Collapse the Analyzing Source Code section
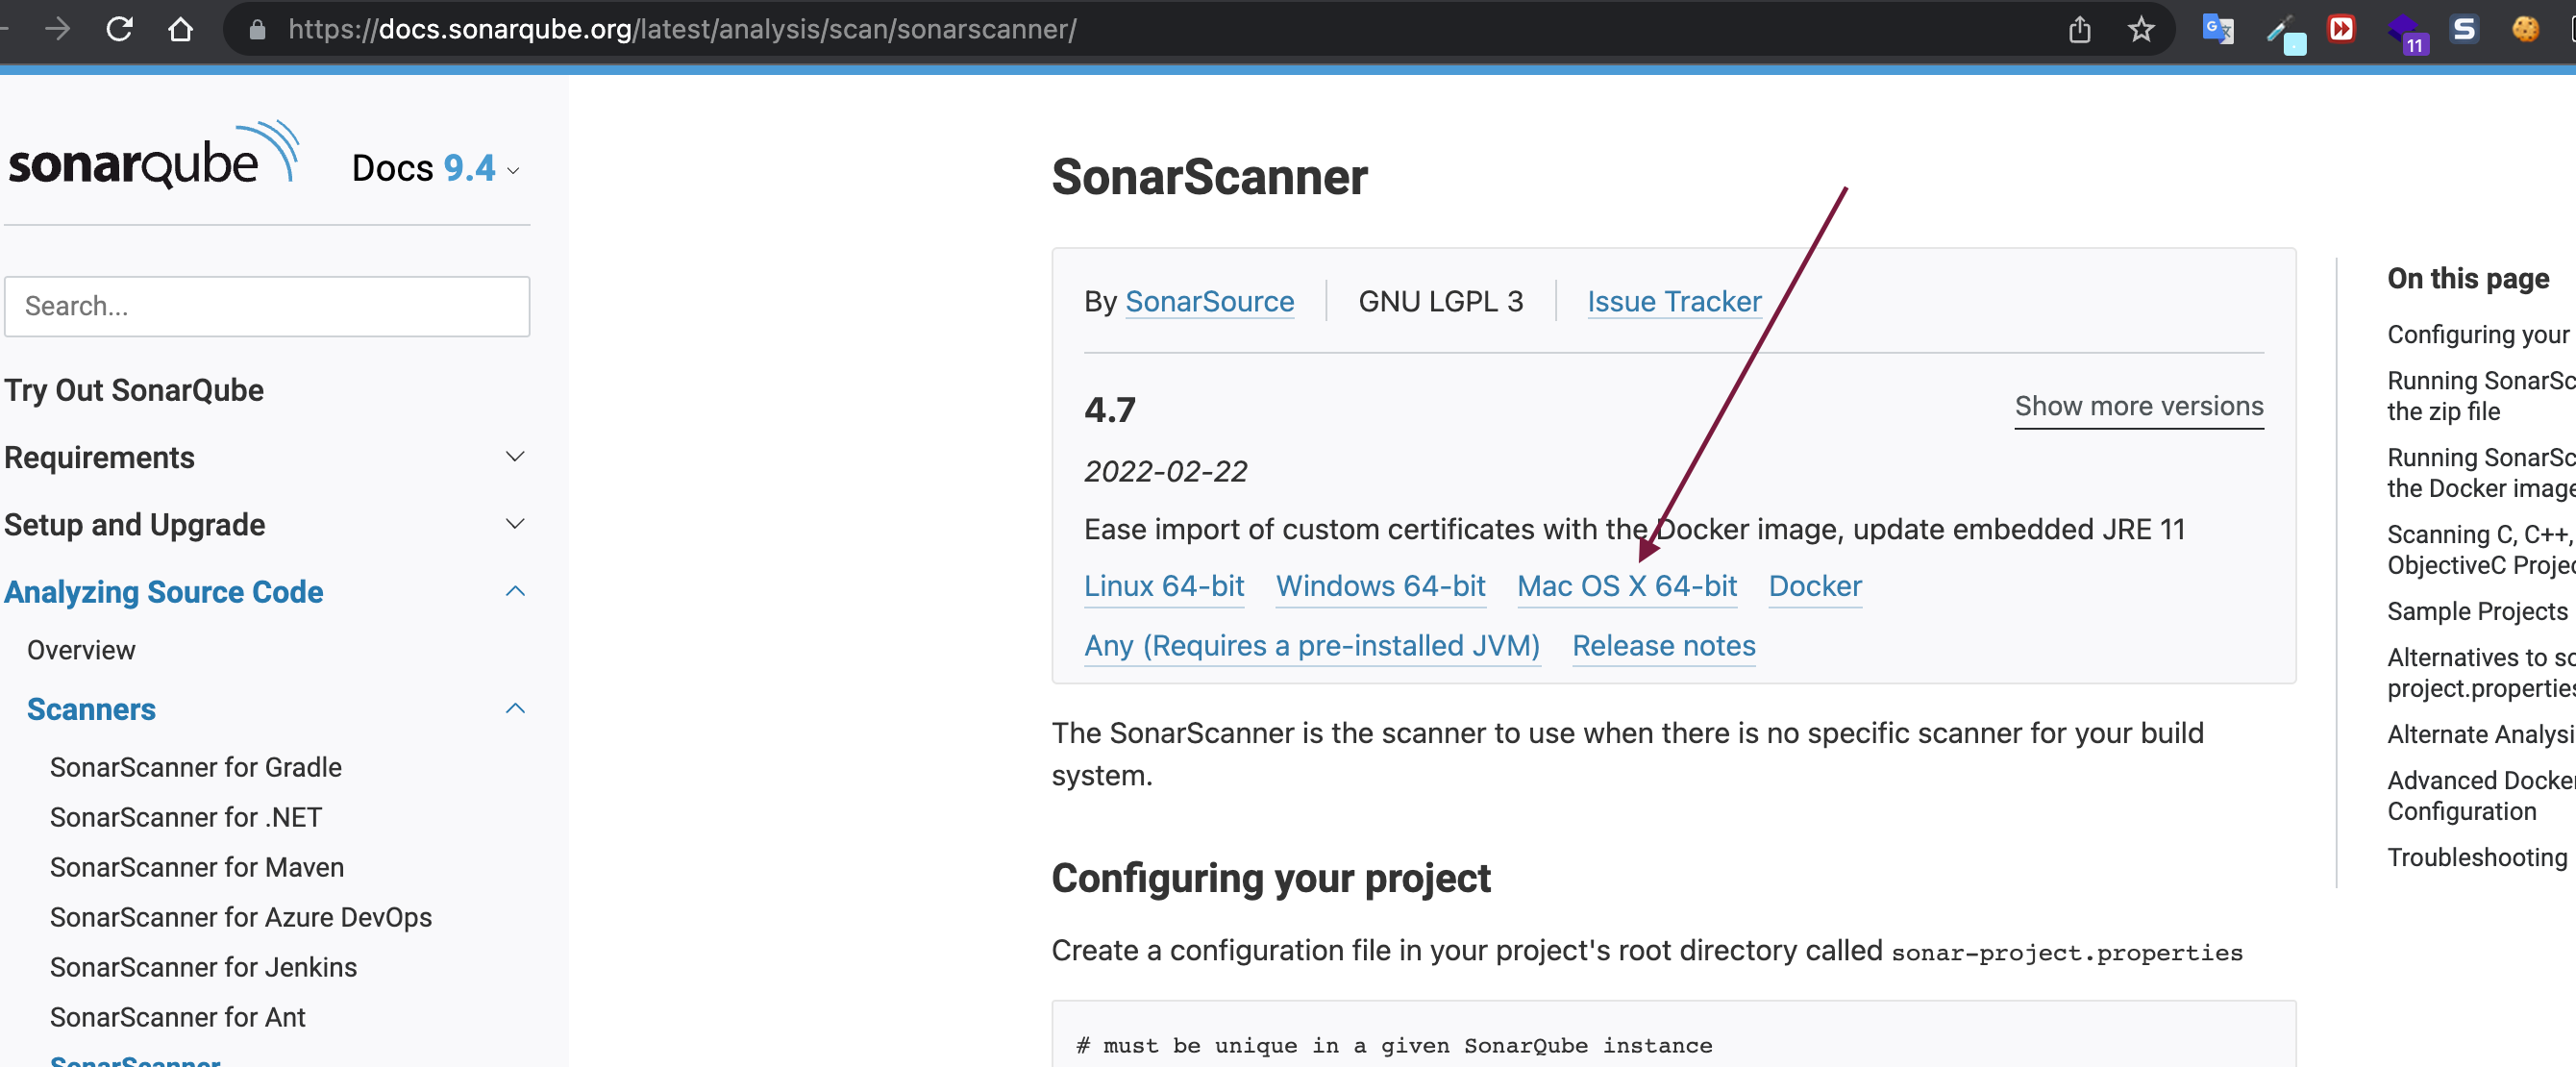The width and height of the screenshot is (2576, 1067). point(515,591)
